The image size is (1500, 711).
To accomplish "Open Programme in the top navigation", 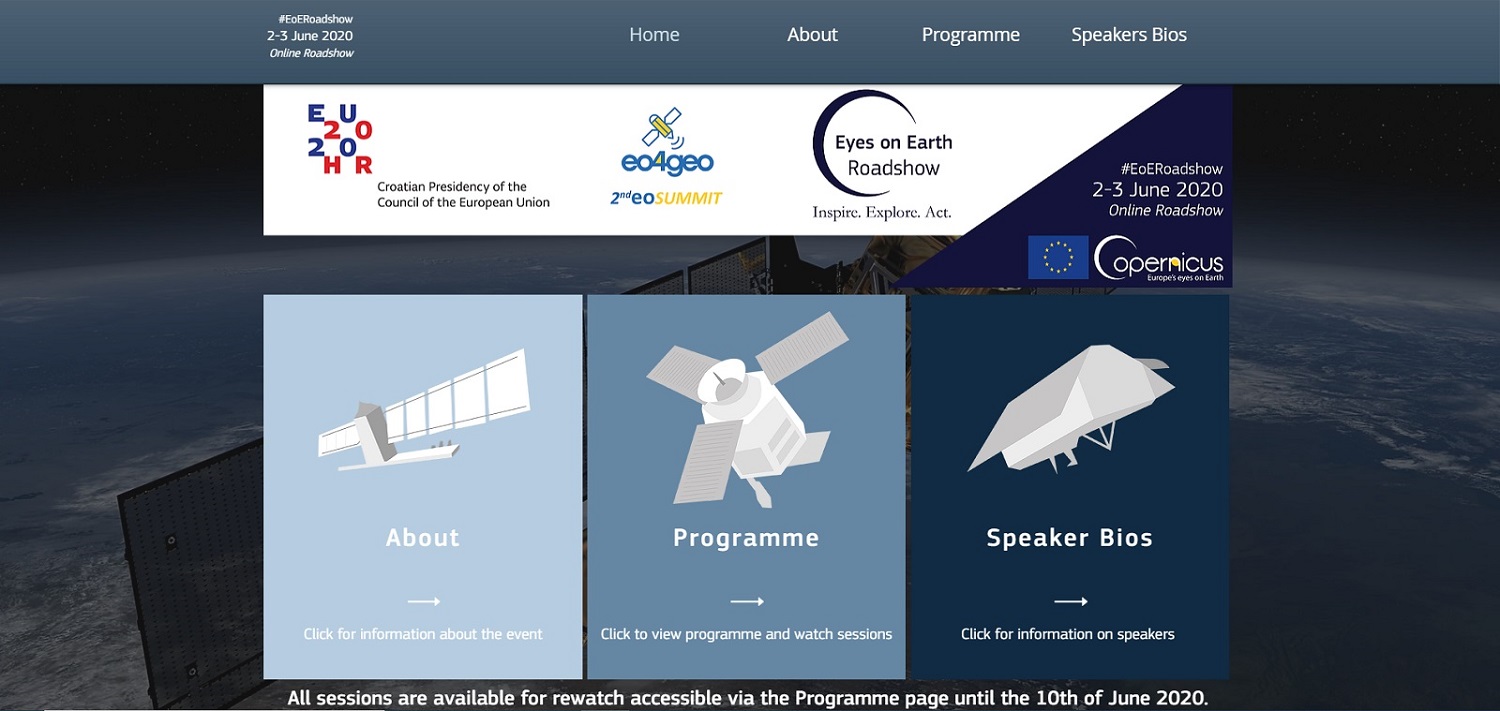I will click(x=971, y=35).
